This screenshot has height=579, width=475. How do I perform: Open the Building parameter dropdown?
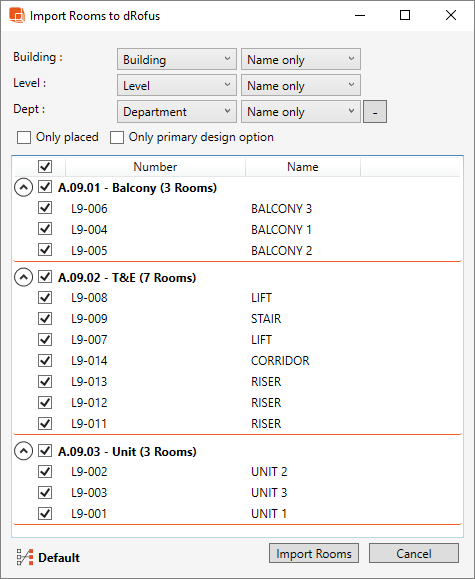click(x=177, y=59)
